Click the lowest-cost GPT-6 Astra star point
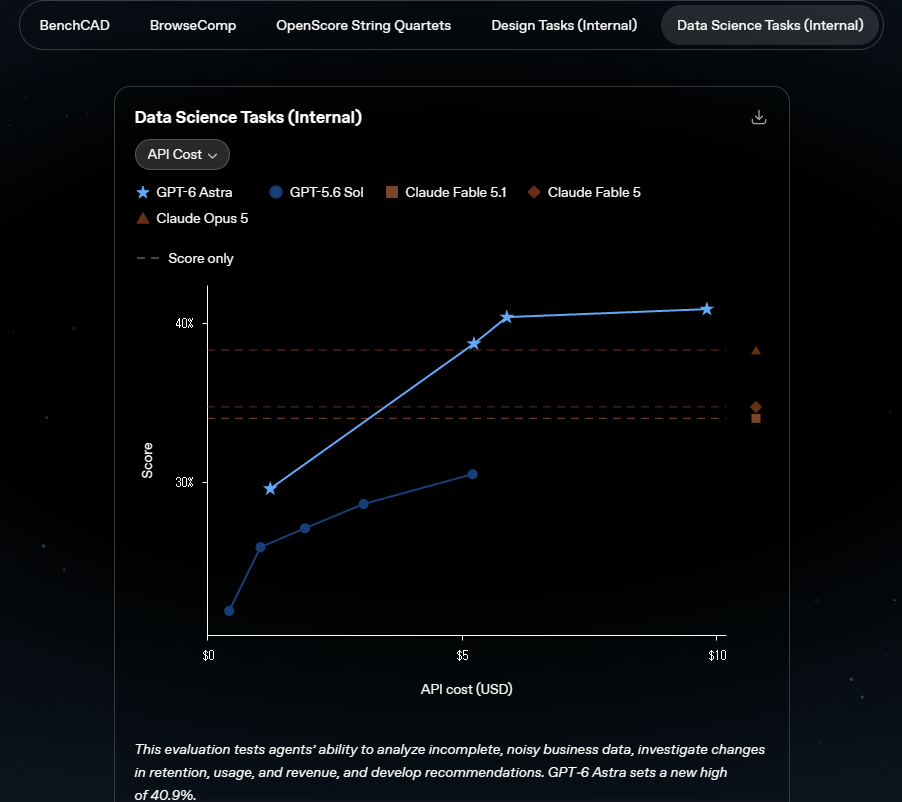Screen dimensions: 902x802 pyautogui.click(x=270, y=489)
